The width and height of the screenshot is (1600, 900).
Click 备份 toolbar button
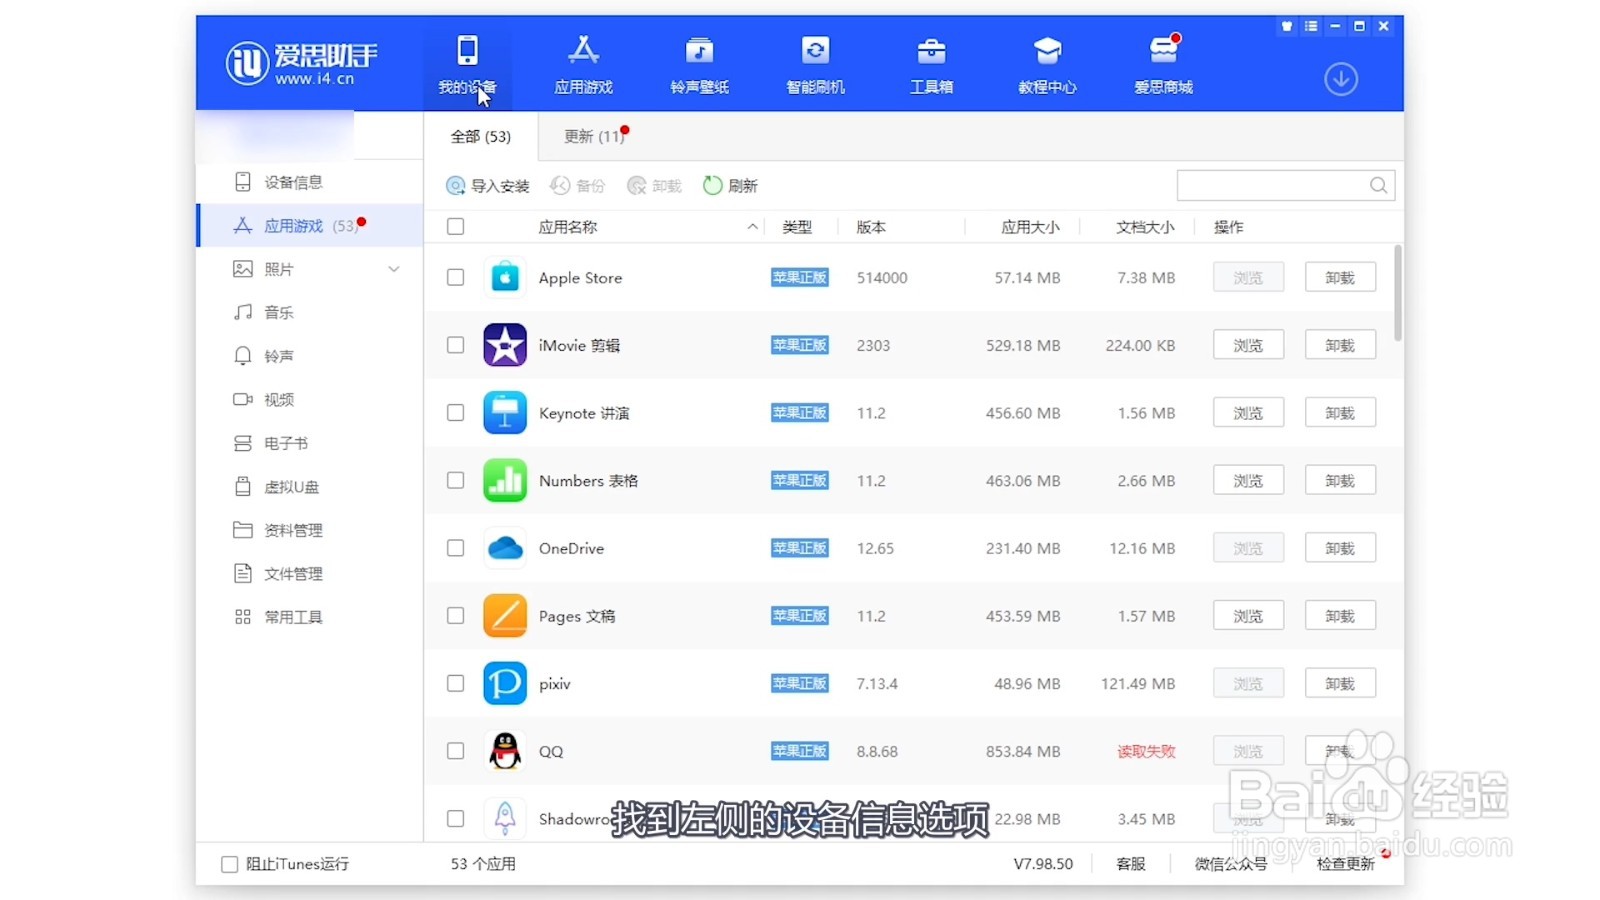pyautogui.click(x=578, y=186)
